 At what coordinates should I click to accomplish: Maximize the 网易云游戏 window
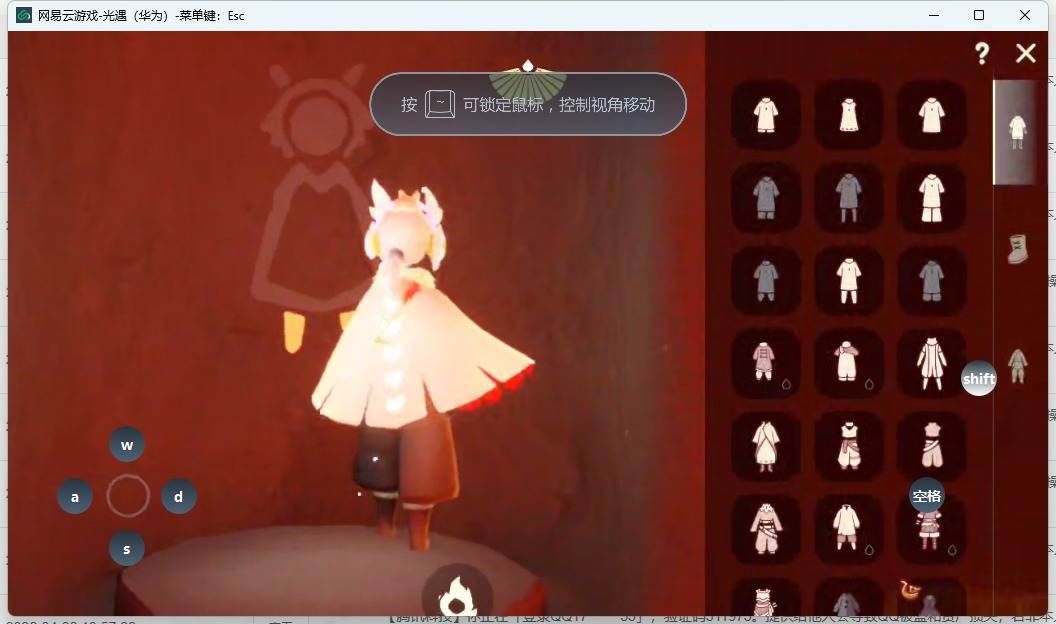click(x=979, y=15)
